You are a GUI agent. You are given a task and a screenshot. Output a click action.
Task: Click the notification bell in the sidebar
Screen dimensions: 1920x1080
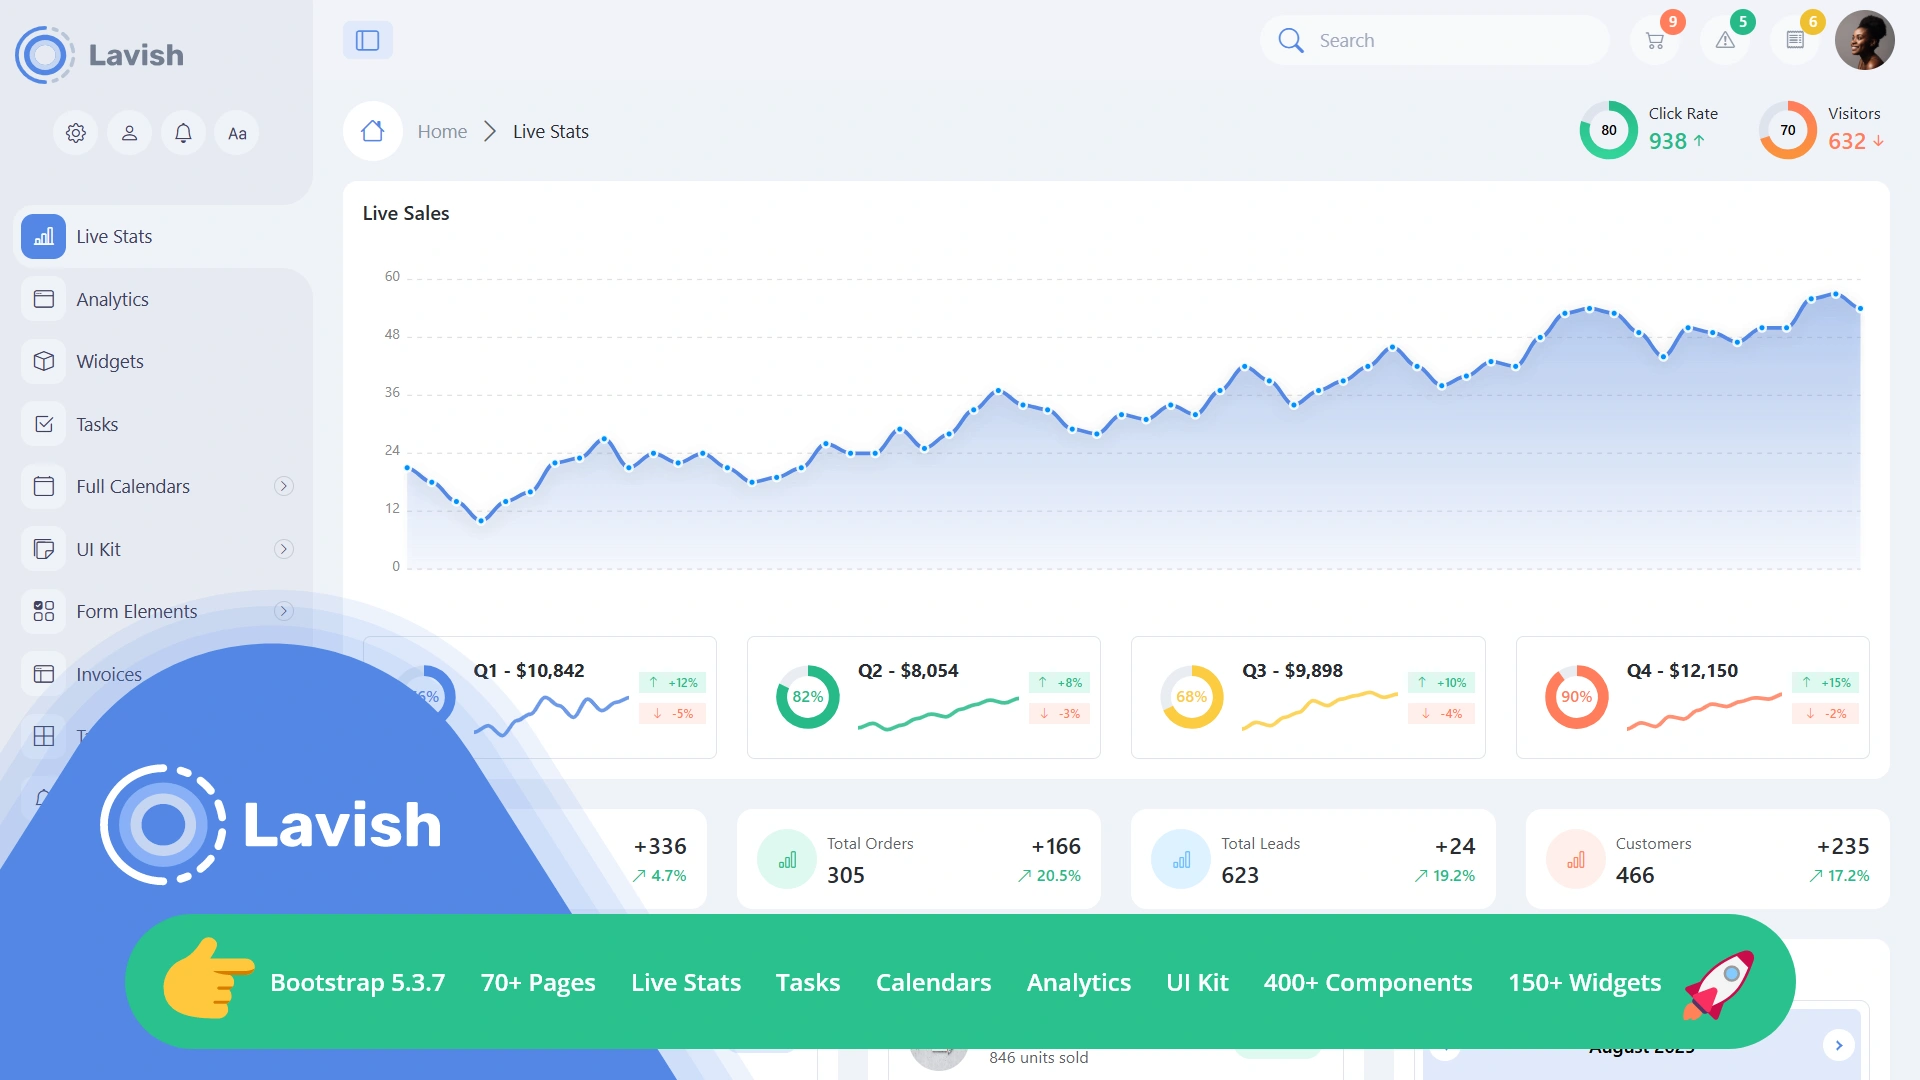tap(182, 132)
